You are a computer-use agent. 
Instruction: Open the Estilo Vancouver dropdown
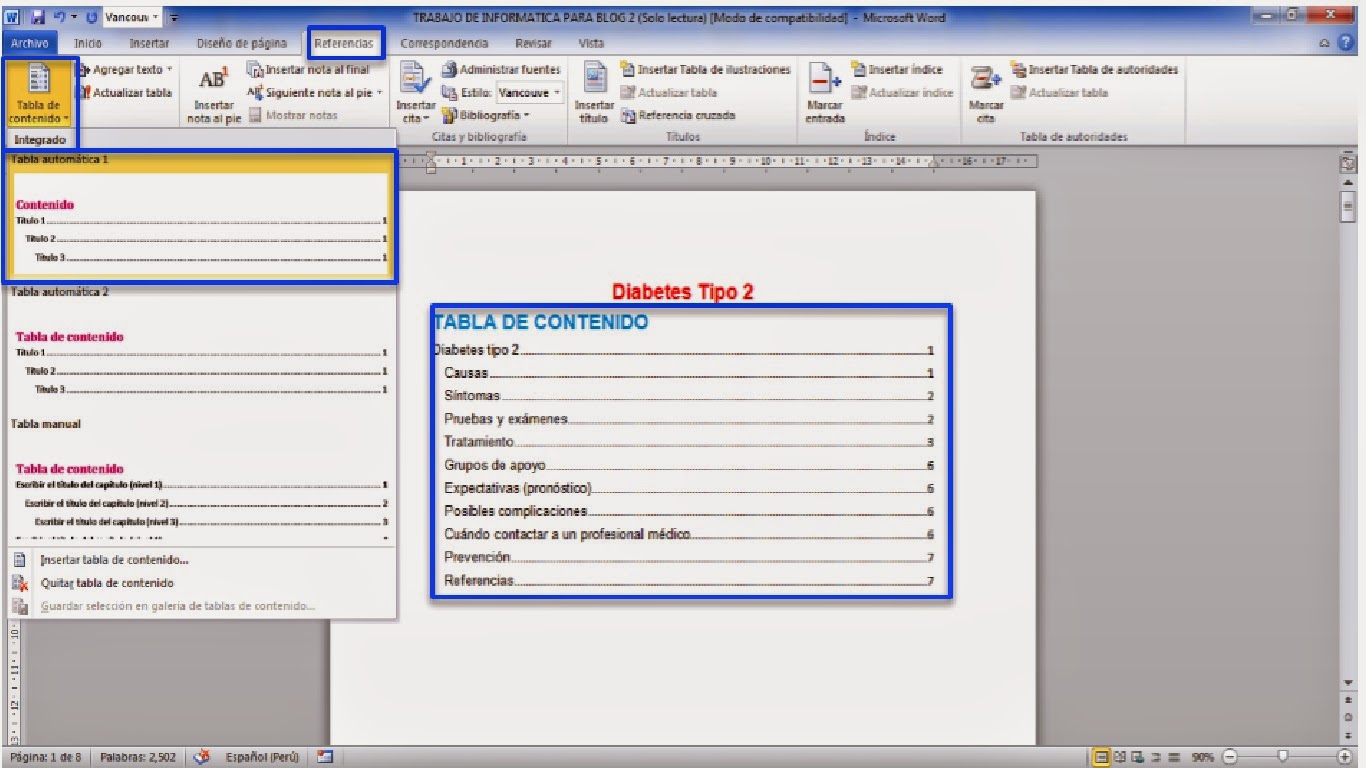530,91
